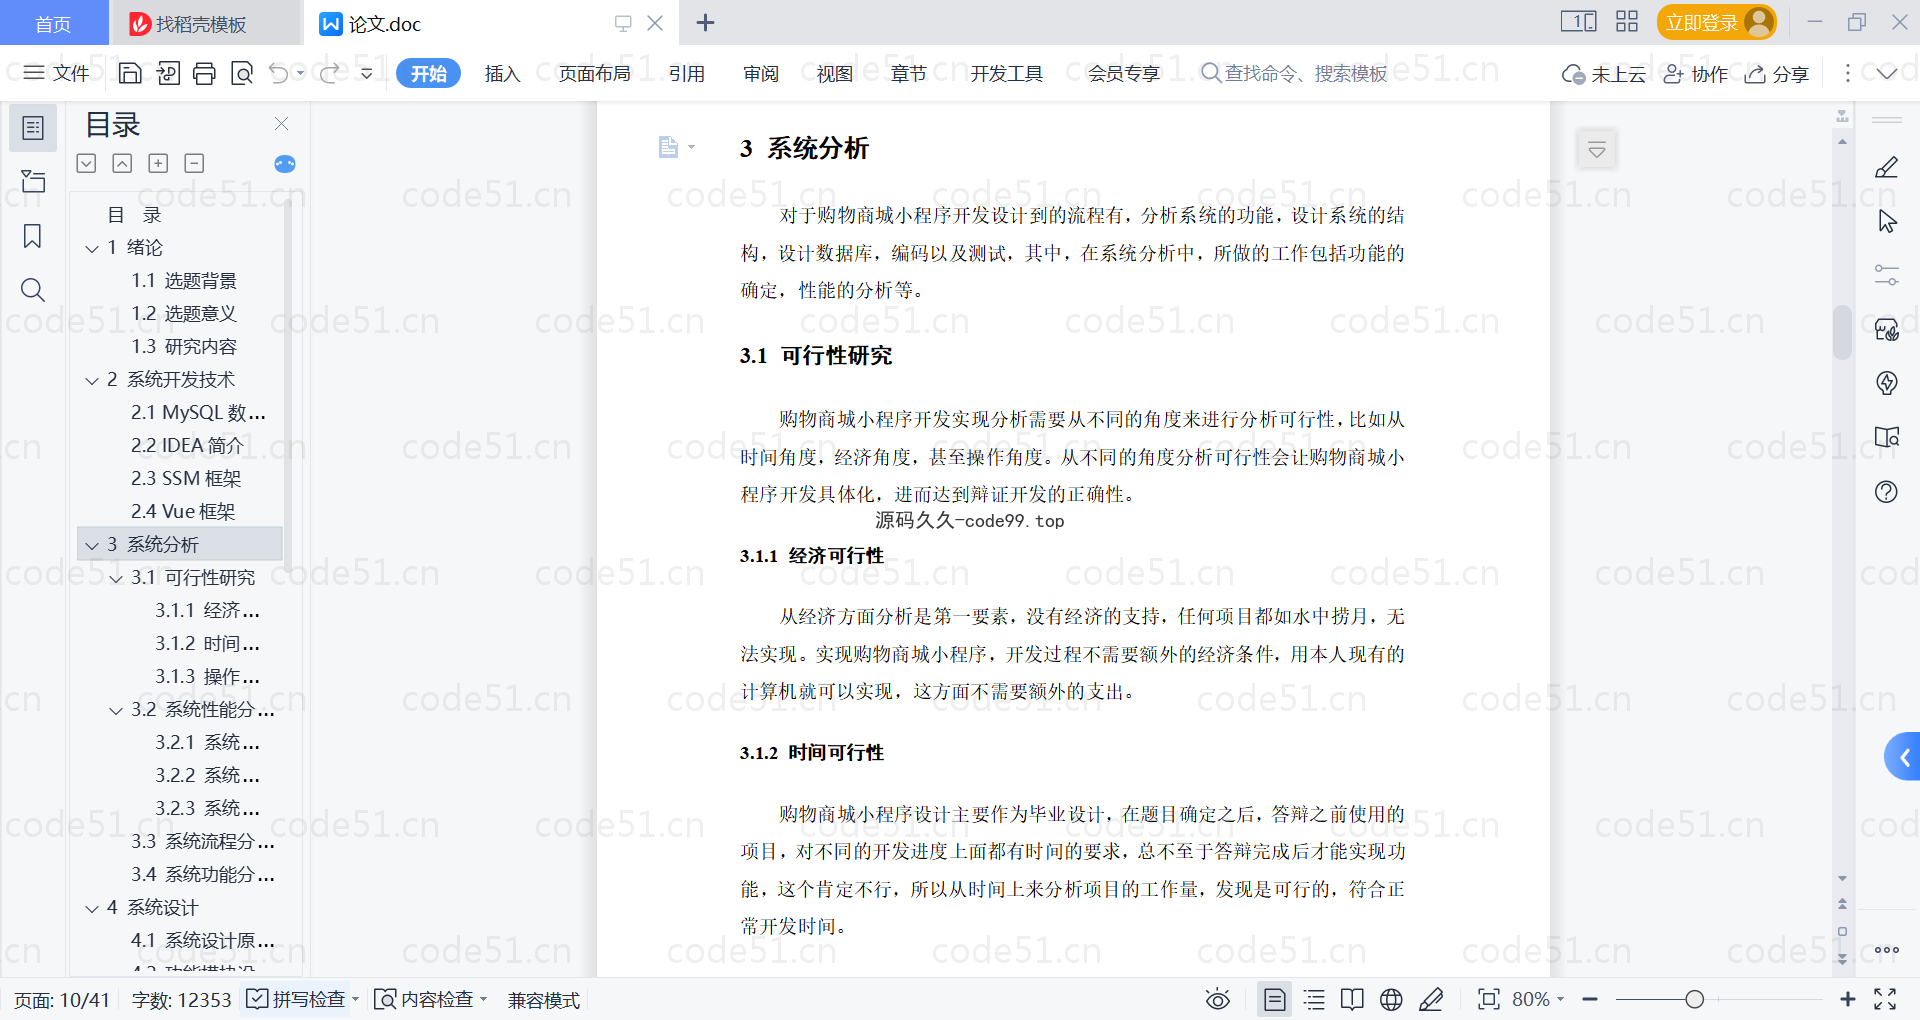
Task: Click the blue smart assistant icon in 目录 panel
Action: [285, 164]
